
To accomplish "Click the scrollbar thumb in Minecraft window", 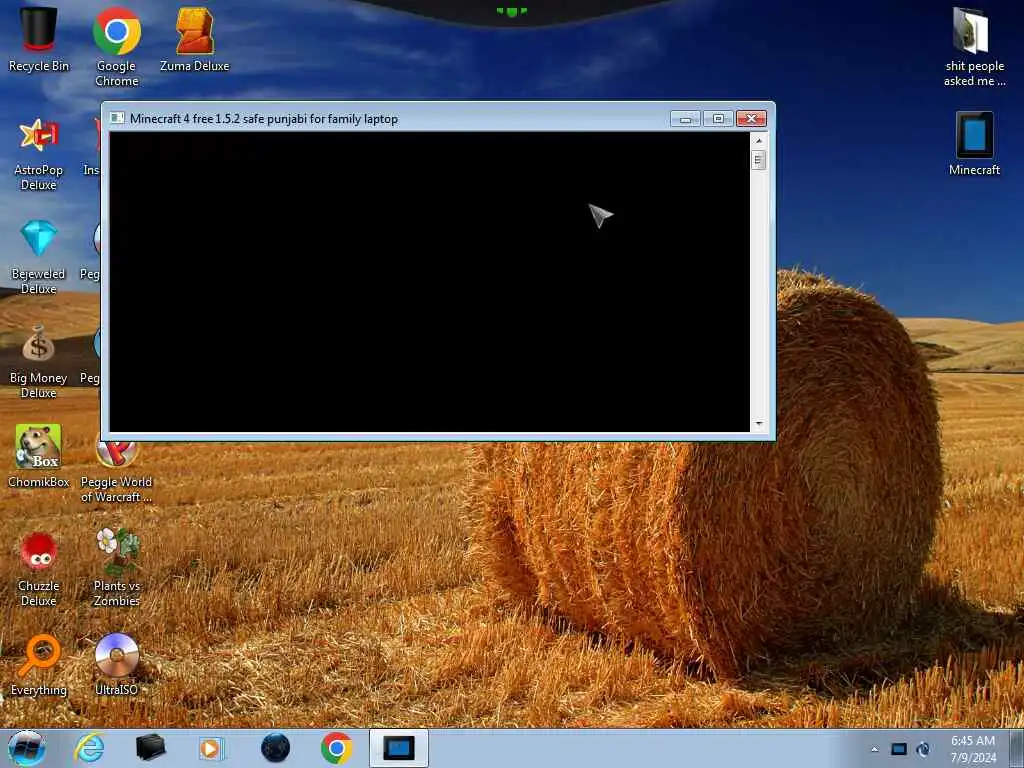I will pyautogui.click(x=758, y=160).
